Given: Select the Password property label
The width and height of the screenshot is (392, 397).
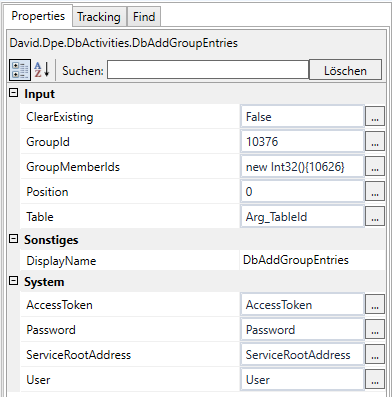Looking at the screenshot, I should pos(51,330).
